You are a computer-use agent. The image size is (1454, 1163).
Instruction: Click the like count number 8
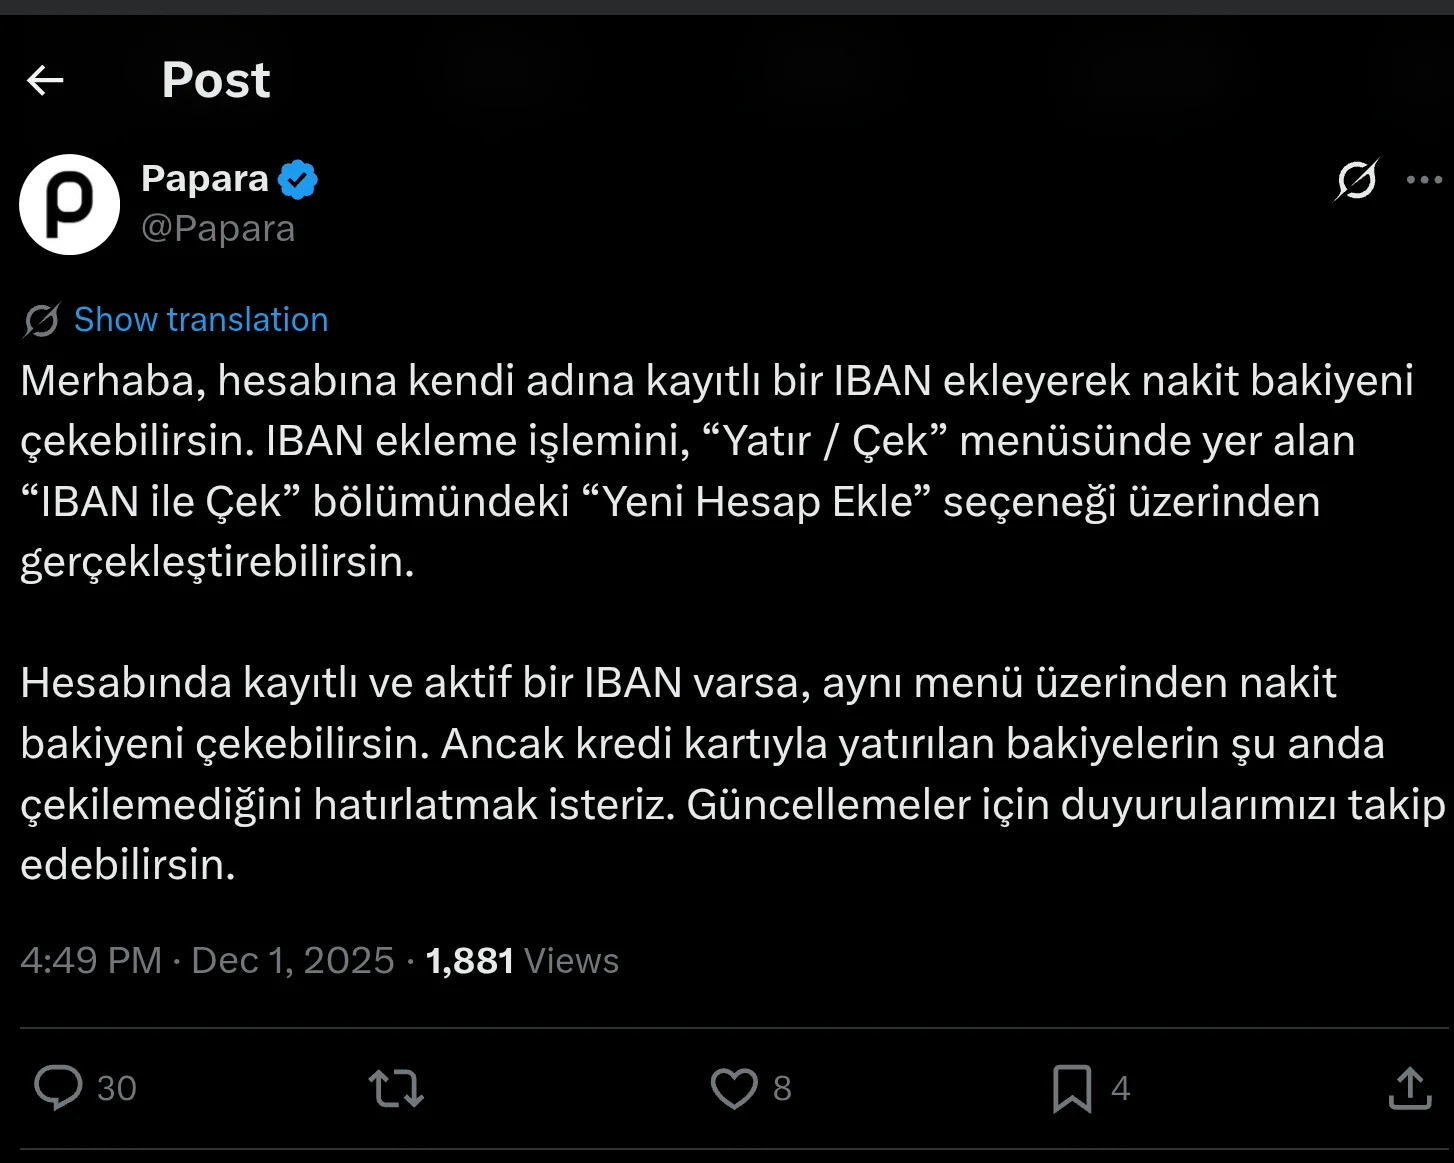tap(782, 1088)
